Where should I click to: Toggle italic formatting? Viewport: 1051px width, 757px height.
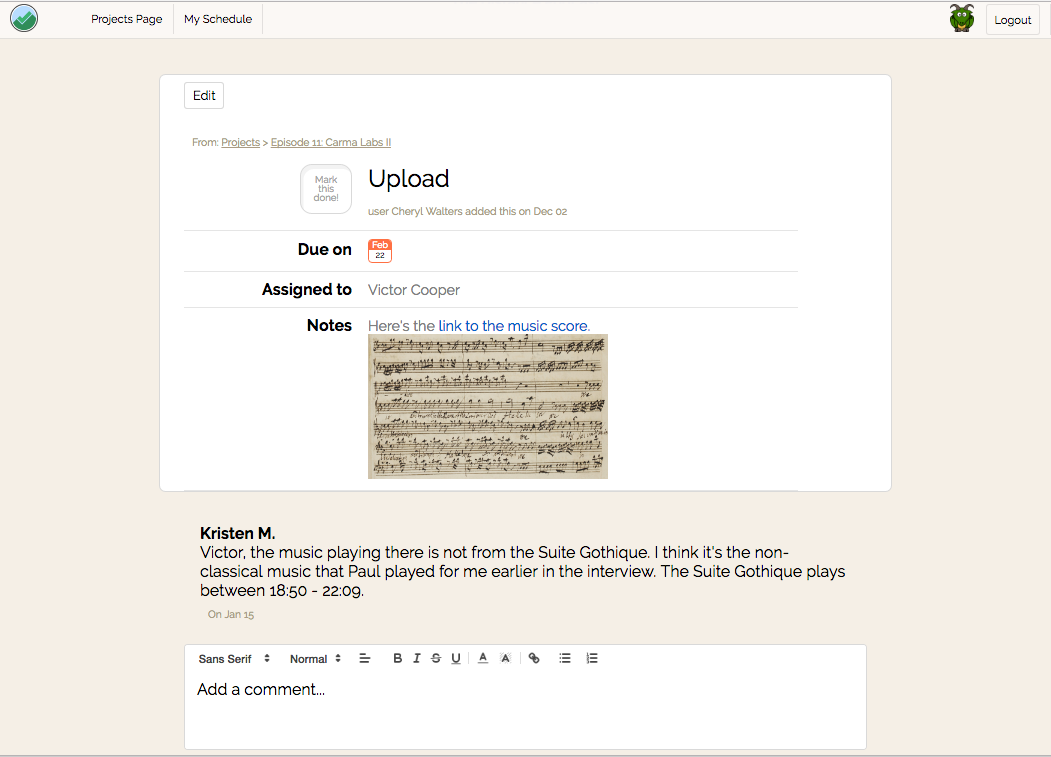coord(416,658)
